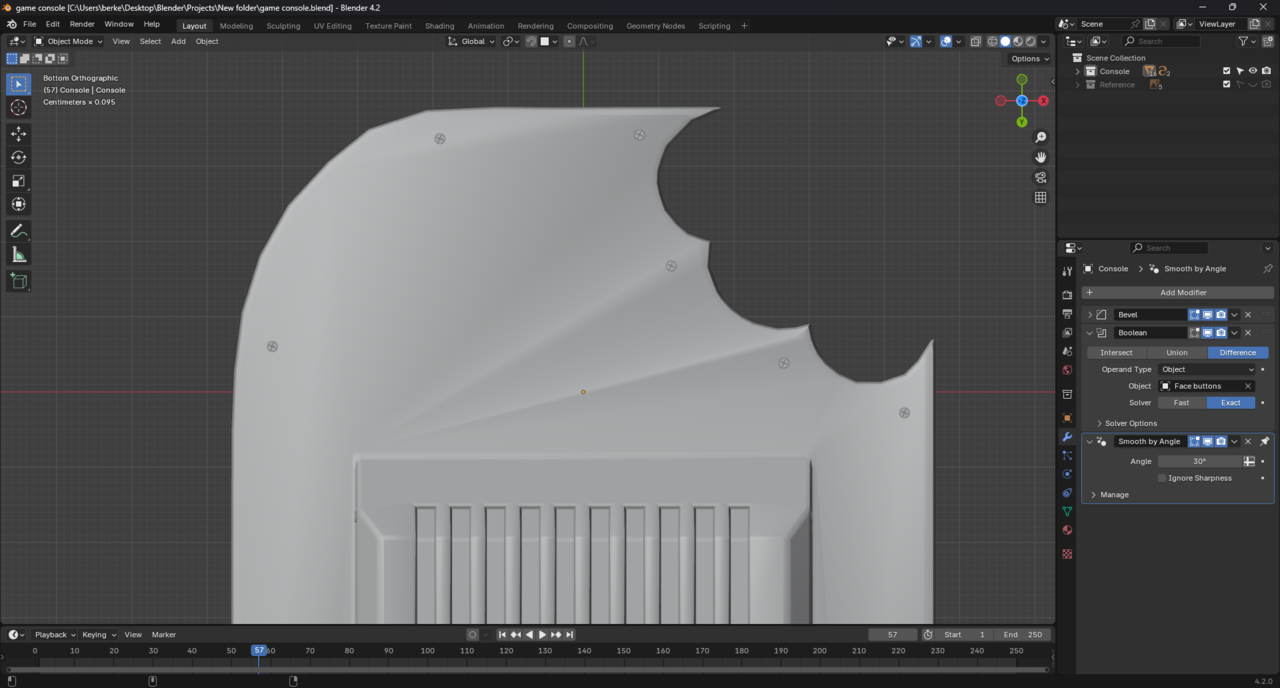Switch to orthographic/perspective view icon
This screenshot has height=688, width=1280.
[x=1041, y=198]
